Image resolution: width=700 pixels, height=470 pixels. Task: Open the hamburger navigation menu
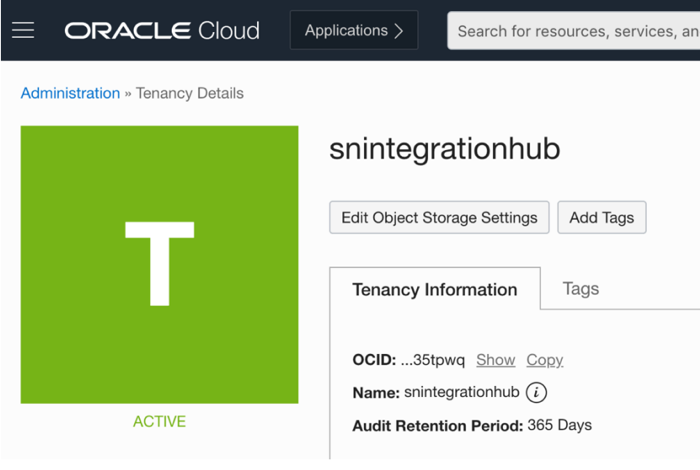coord(23,30)
